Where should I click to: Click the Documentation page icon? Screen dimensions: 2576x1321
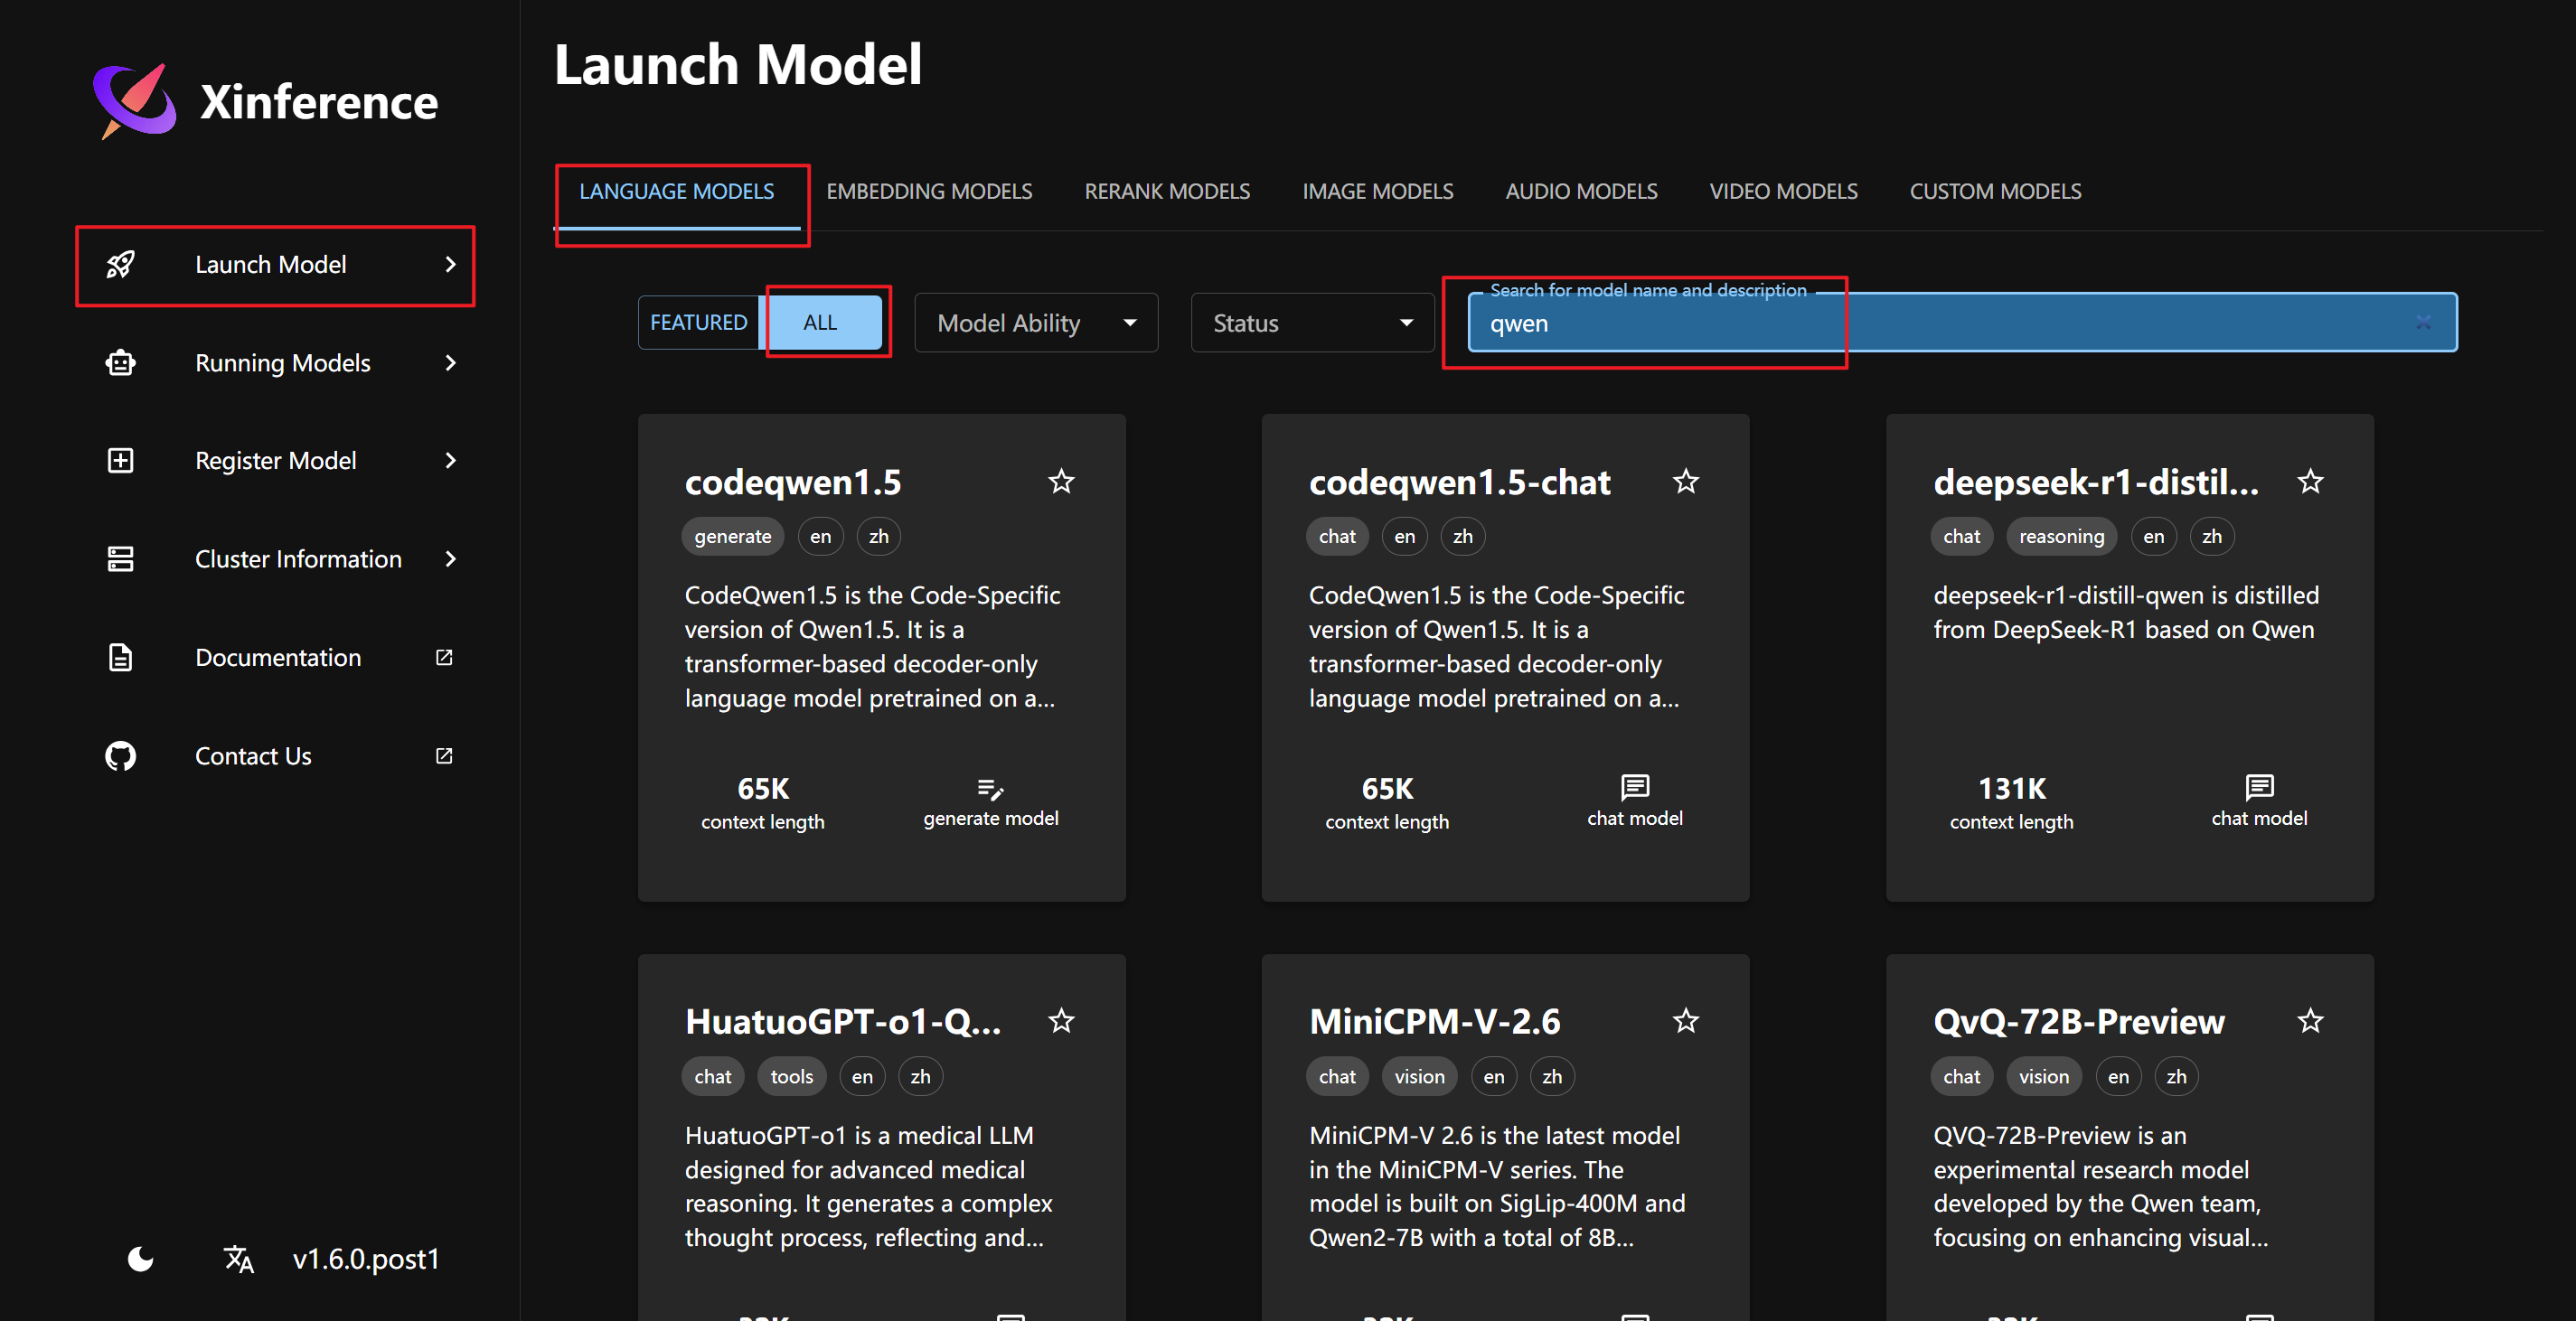tap(120, 657)
